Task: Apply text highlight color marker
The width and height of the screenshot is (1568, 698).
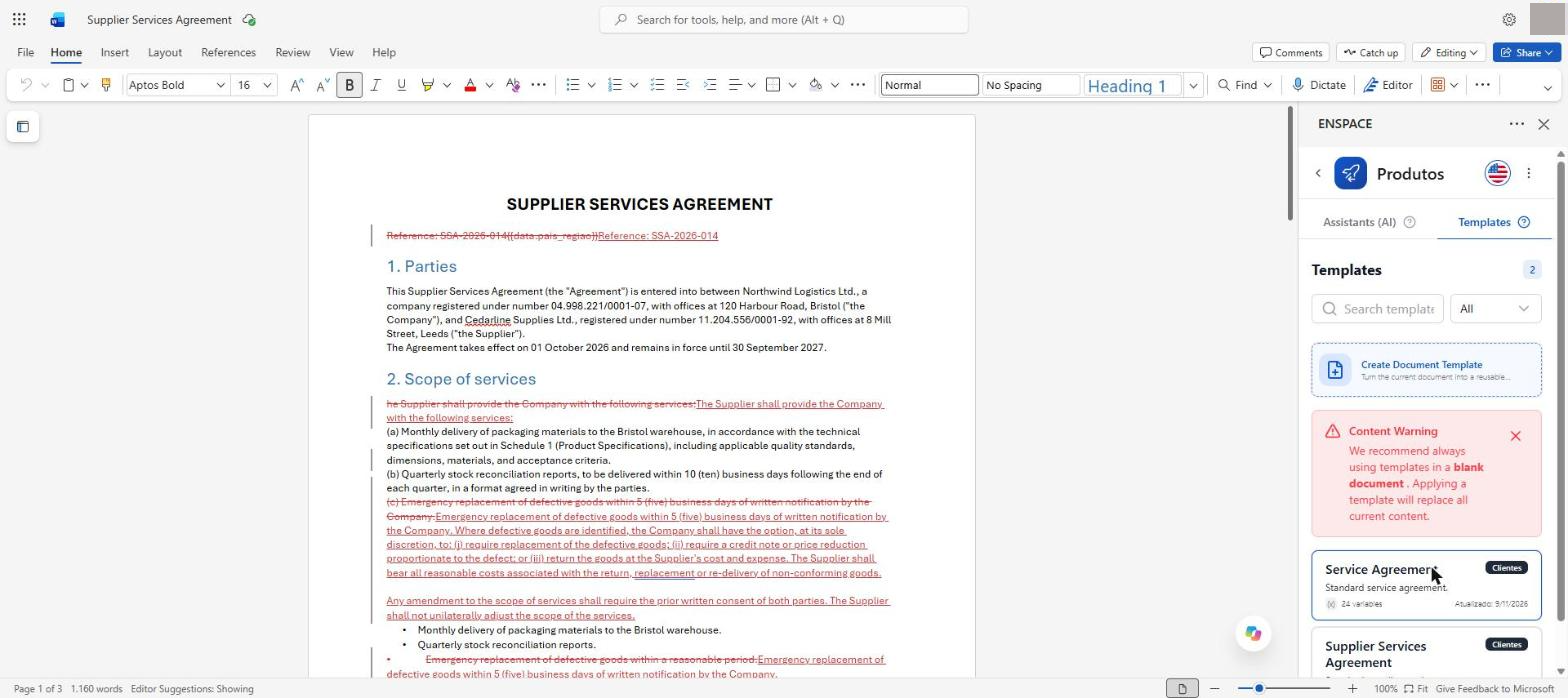Action: point(427,85)
